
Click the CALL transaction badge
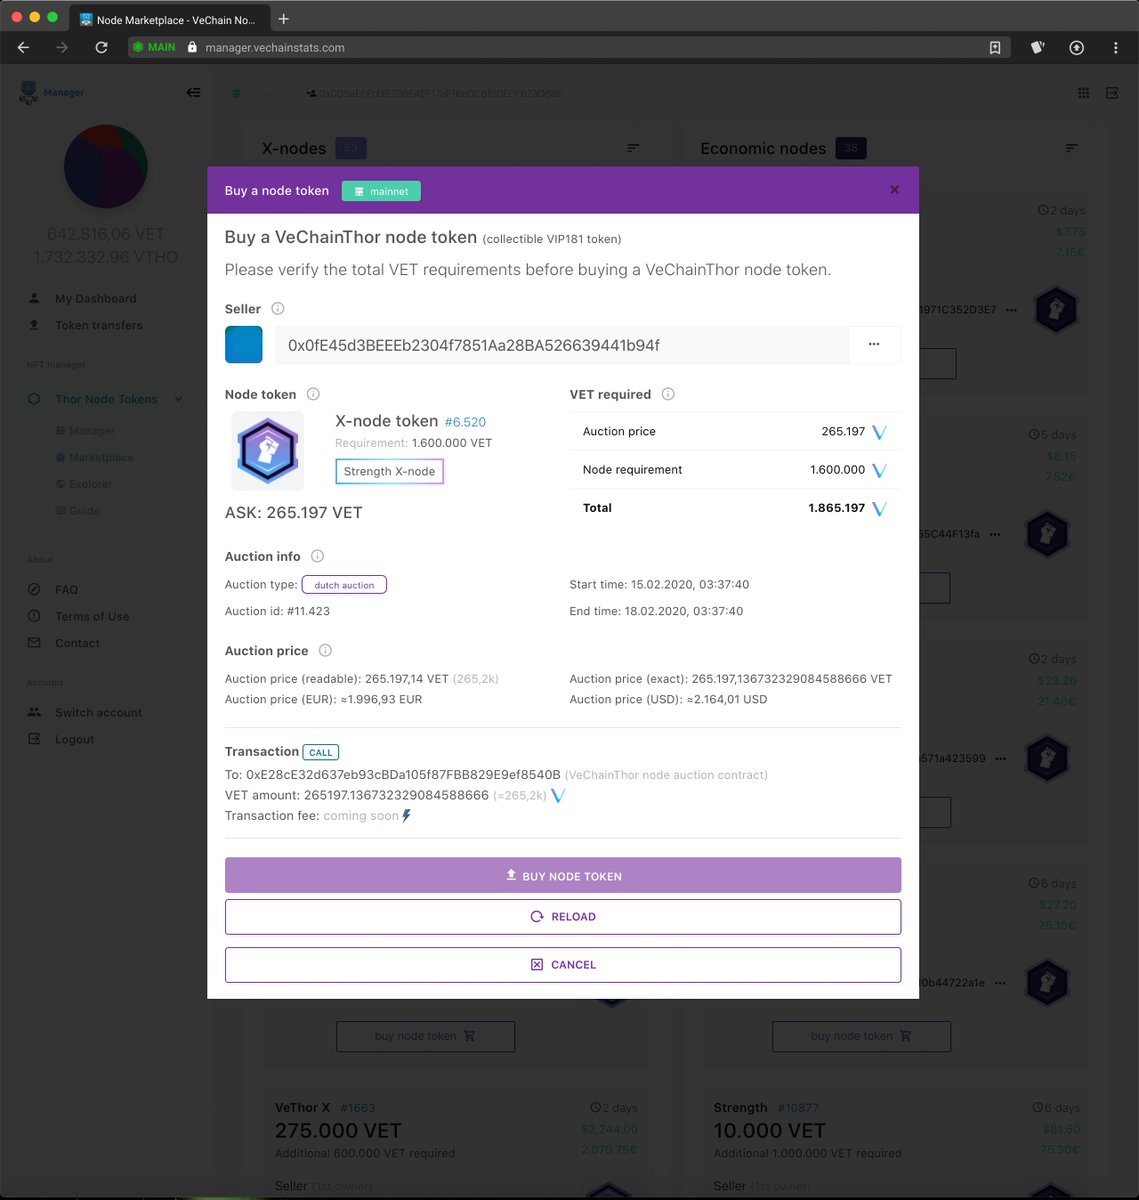point(321,752)
